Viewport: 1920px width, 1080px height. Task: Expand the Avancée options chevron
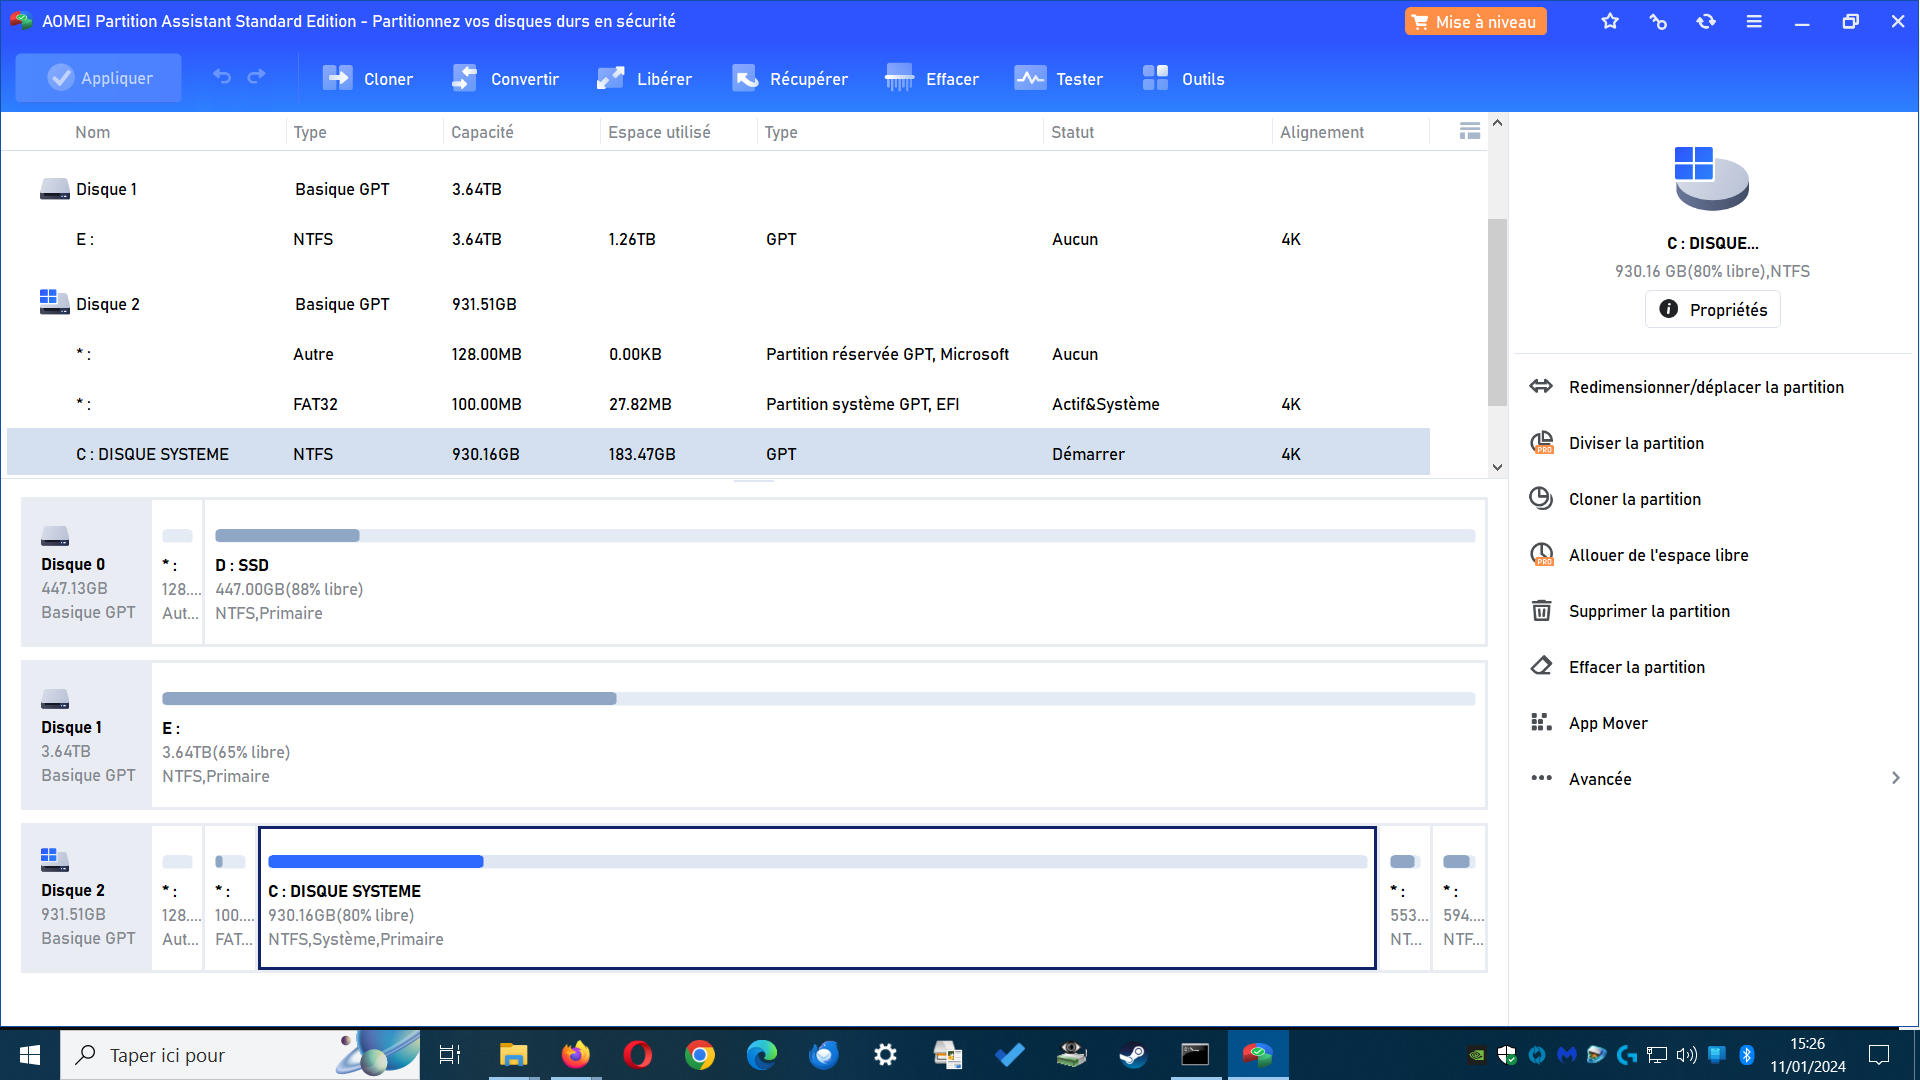1895,778
